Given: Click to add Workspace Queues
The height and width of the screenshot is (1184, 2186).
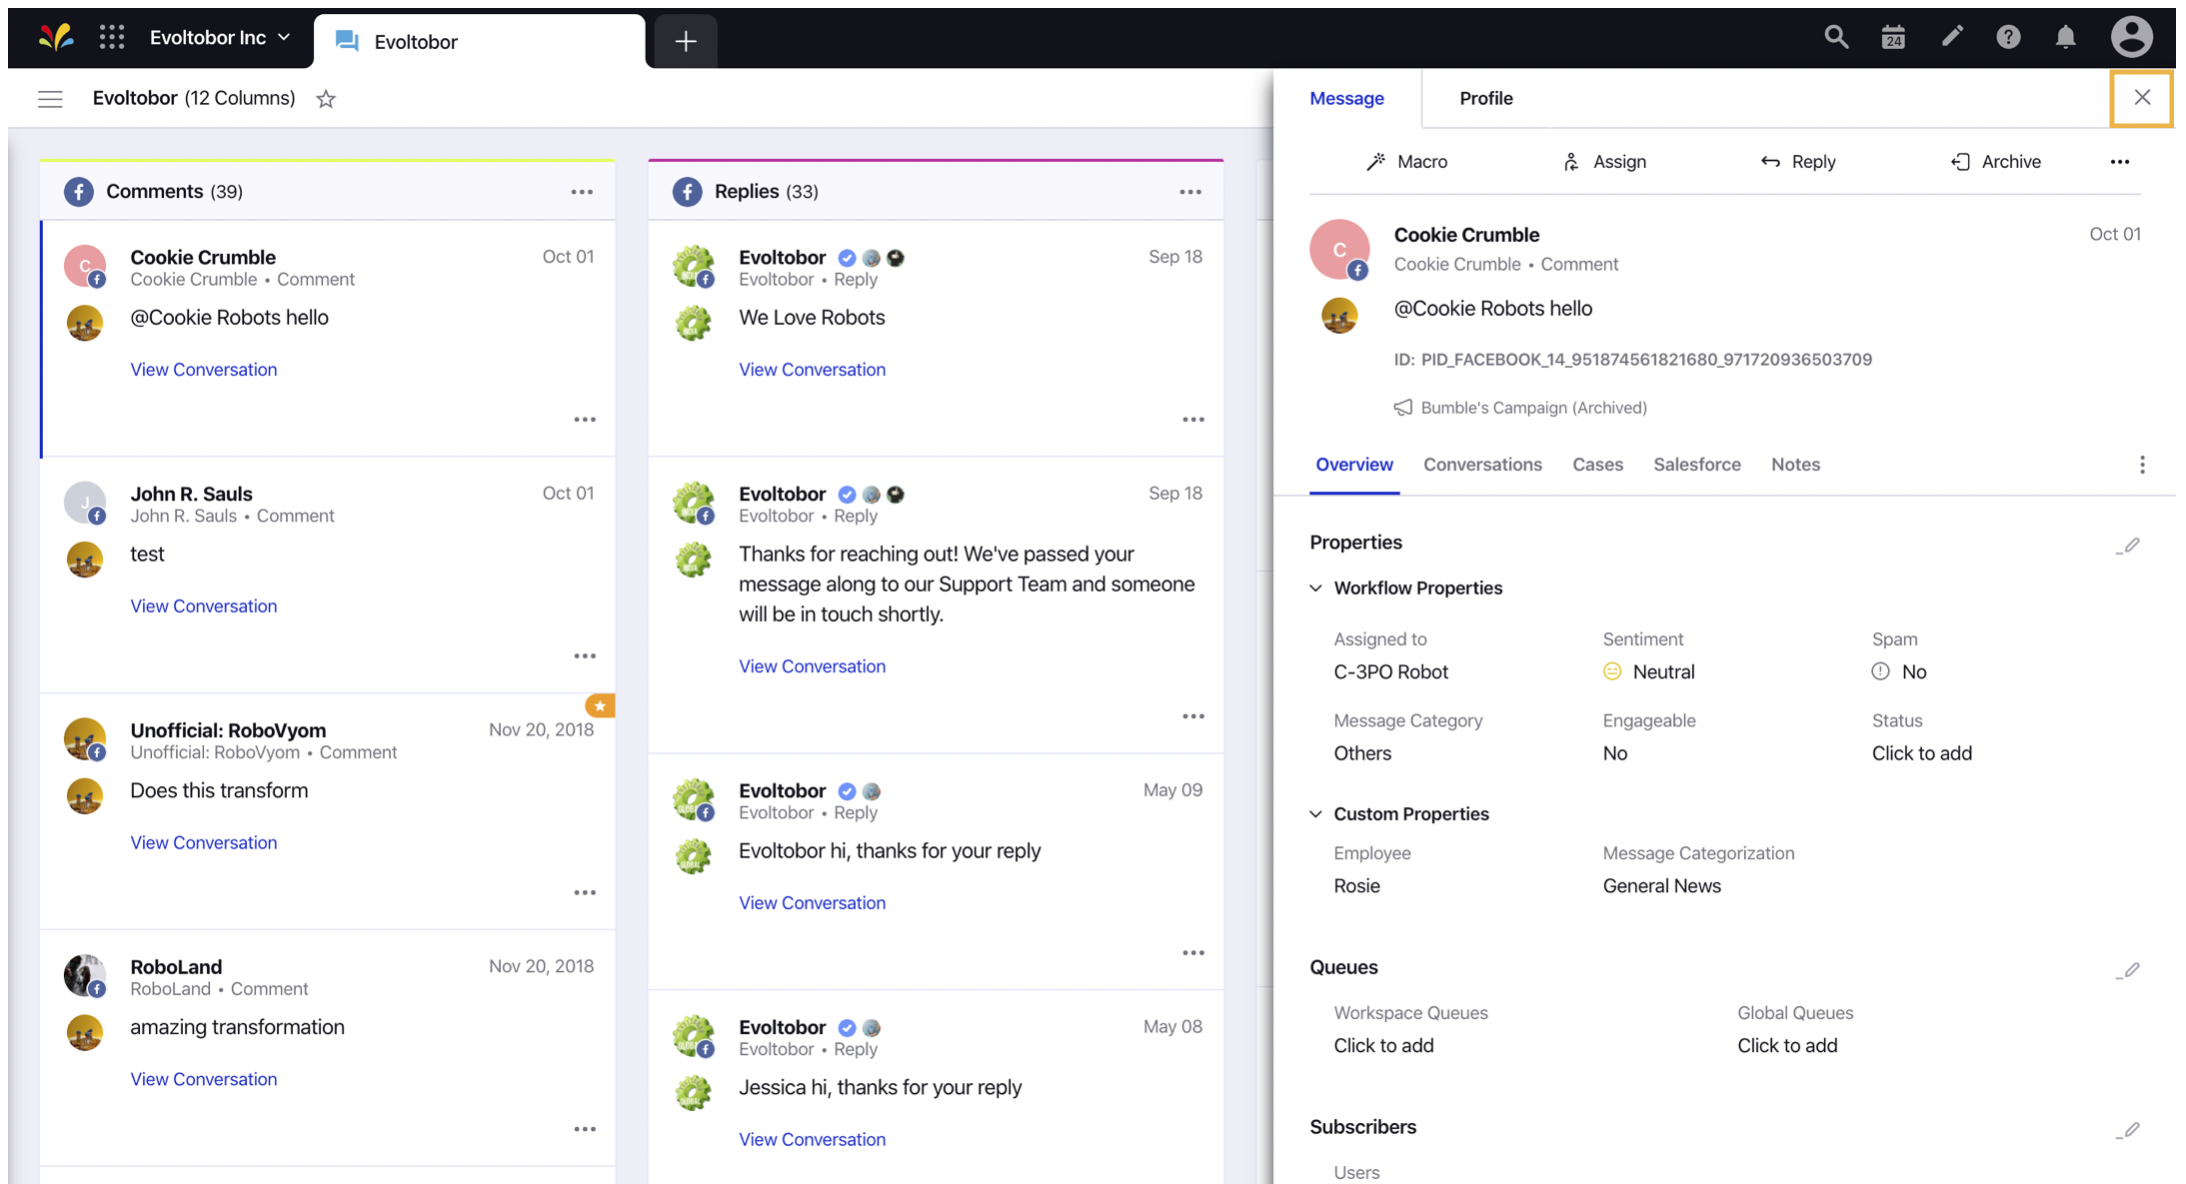Looking at the screenshot, I should pyautogui.click(x=1383, y=1045).
